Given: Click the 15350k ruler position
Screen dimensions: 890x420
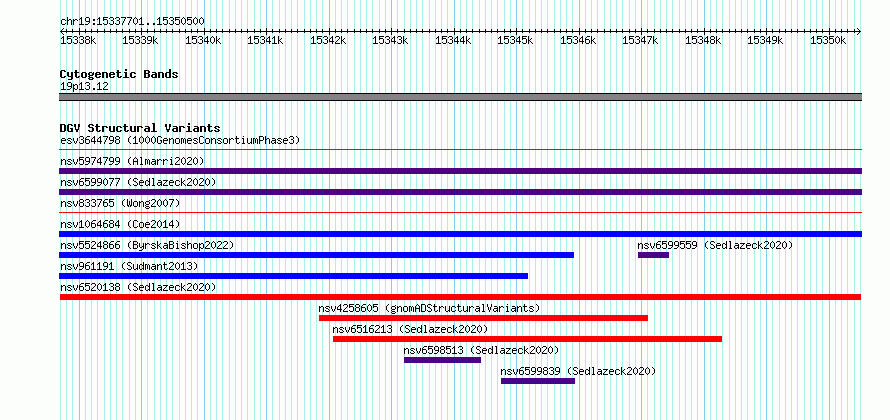Looking at the screenshot, I should click(x=828, y=40).
